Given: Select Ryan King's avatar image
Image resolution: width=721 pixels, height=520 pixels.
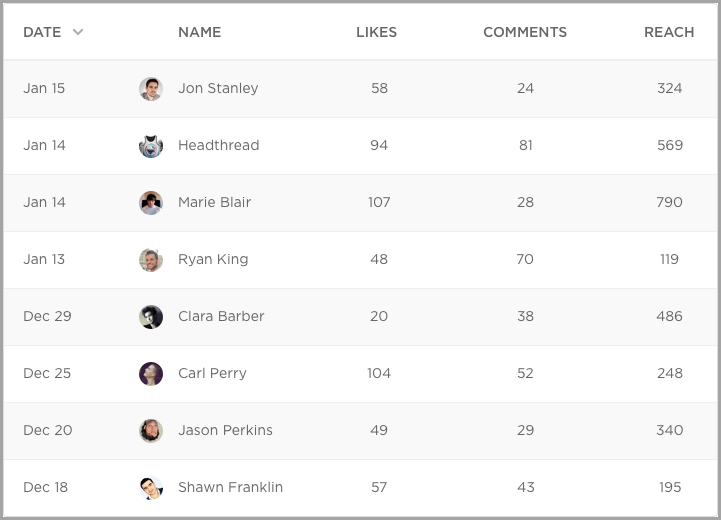Looking at the screenshot, I should click(151, 259).
